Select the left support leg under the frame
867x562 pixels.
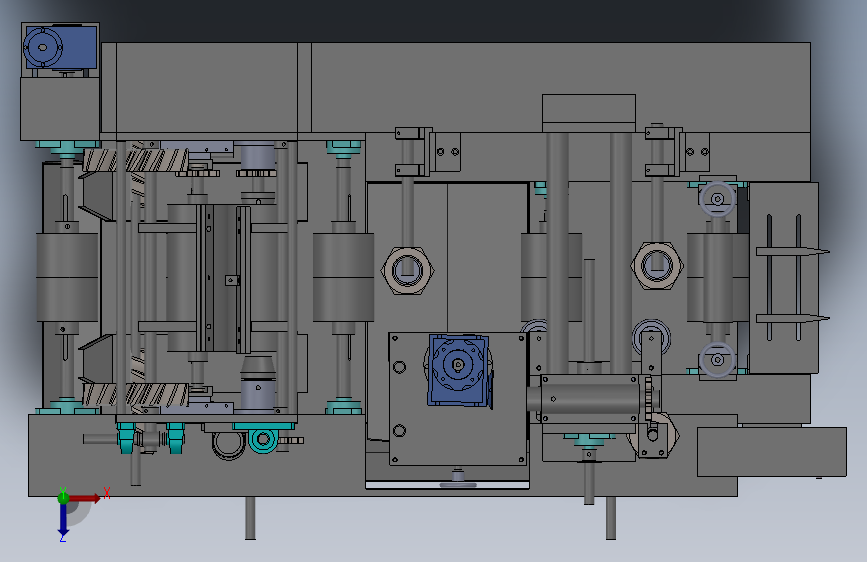coord(250,518)
